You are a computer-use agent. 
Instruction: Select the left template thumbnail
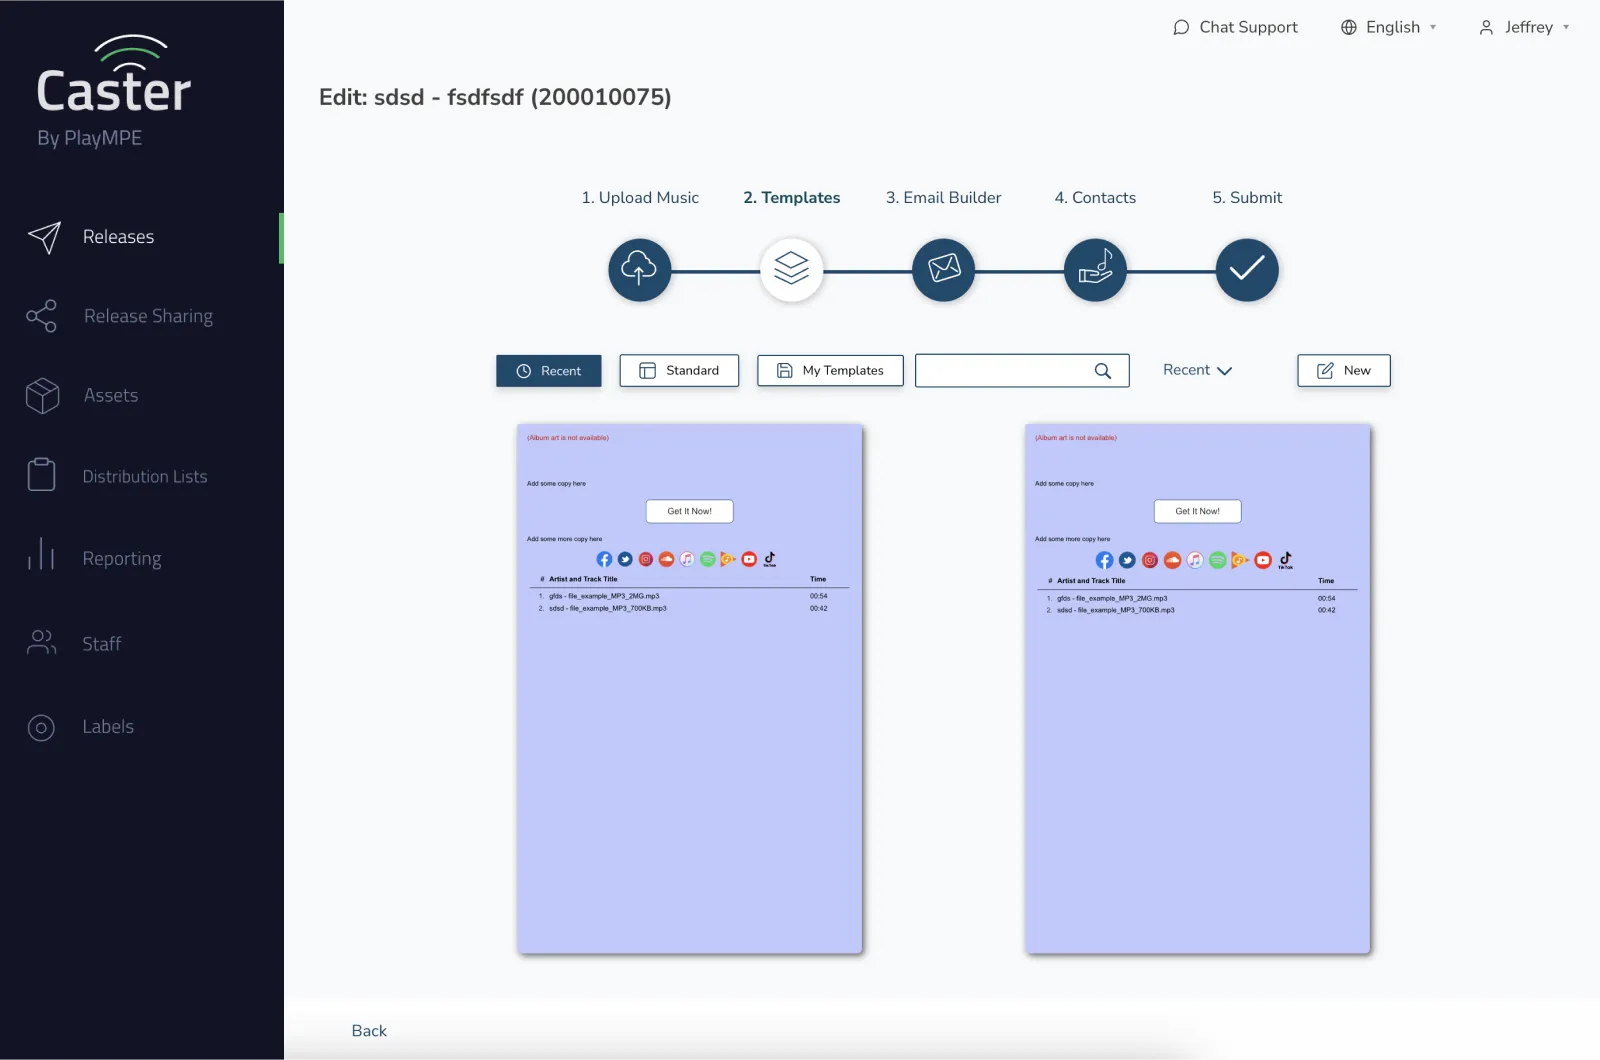coord(689,688)
